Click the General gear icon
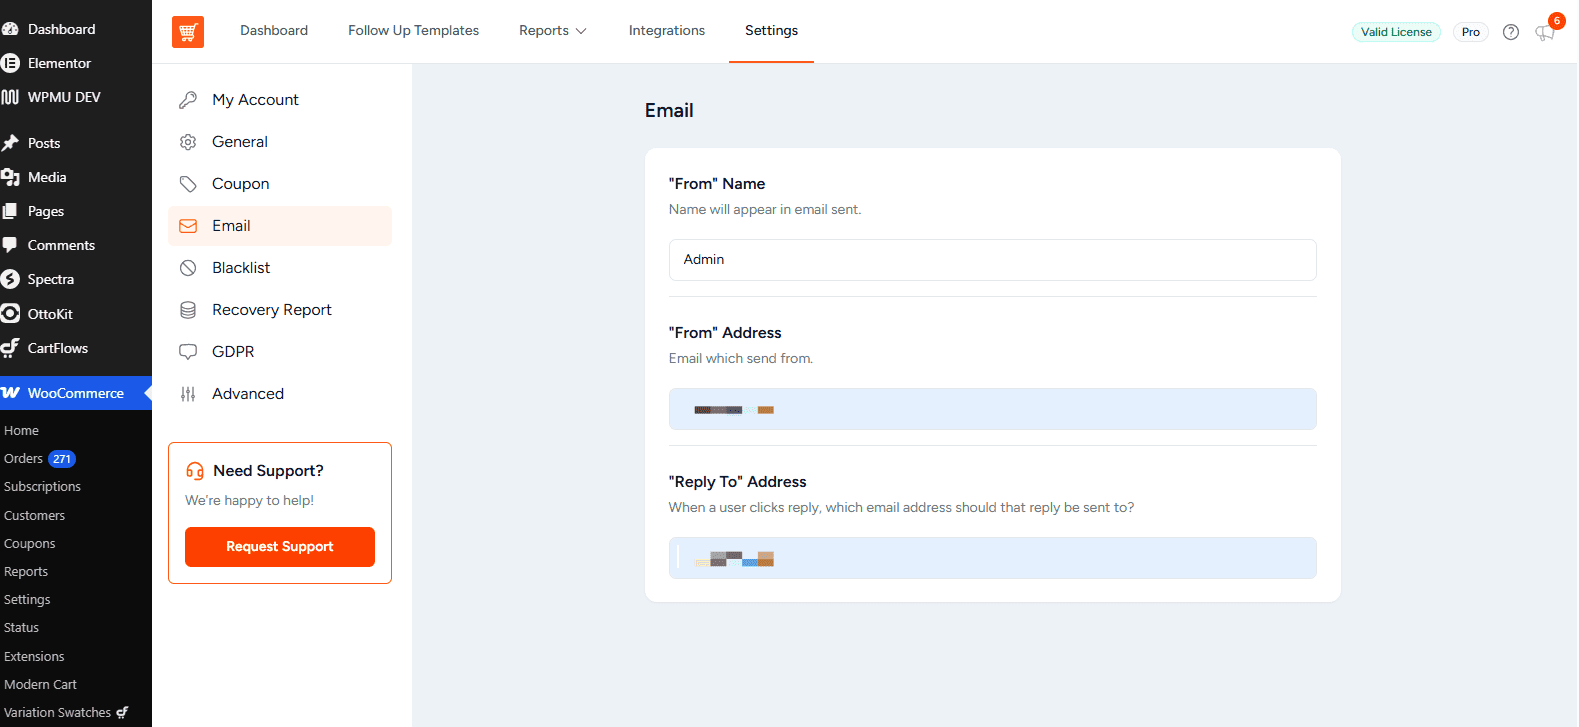1579x727 pixels. tap(188, 142)
